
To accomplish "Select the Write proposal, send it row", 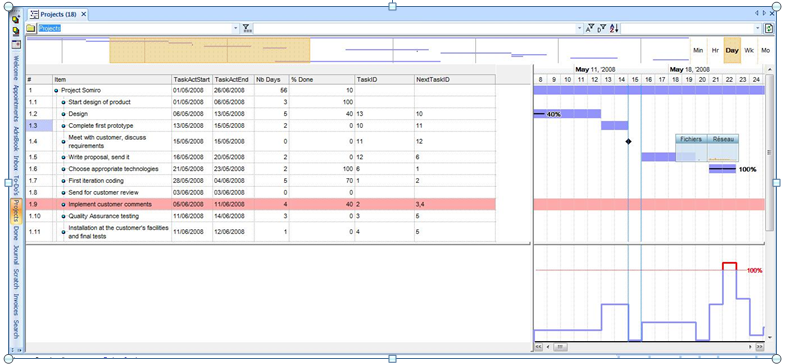I will click(260, 157).
